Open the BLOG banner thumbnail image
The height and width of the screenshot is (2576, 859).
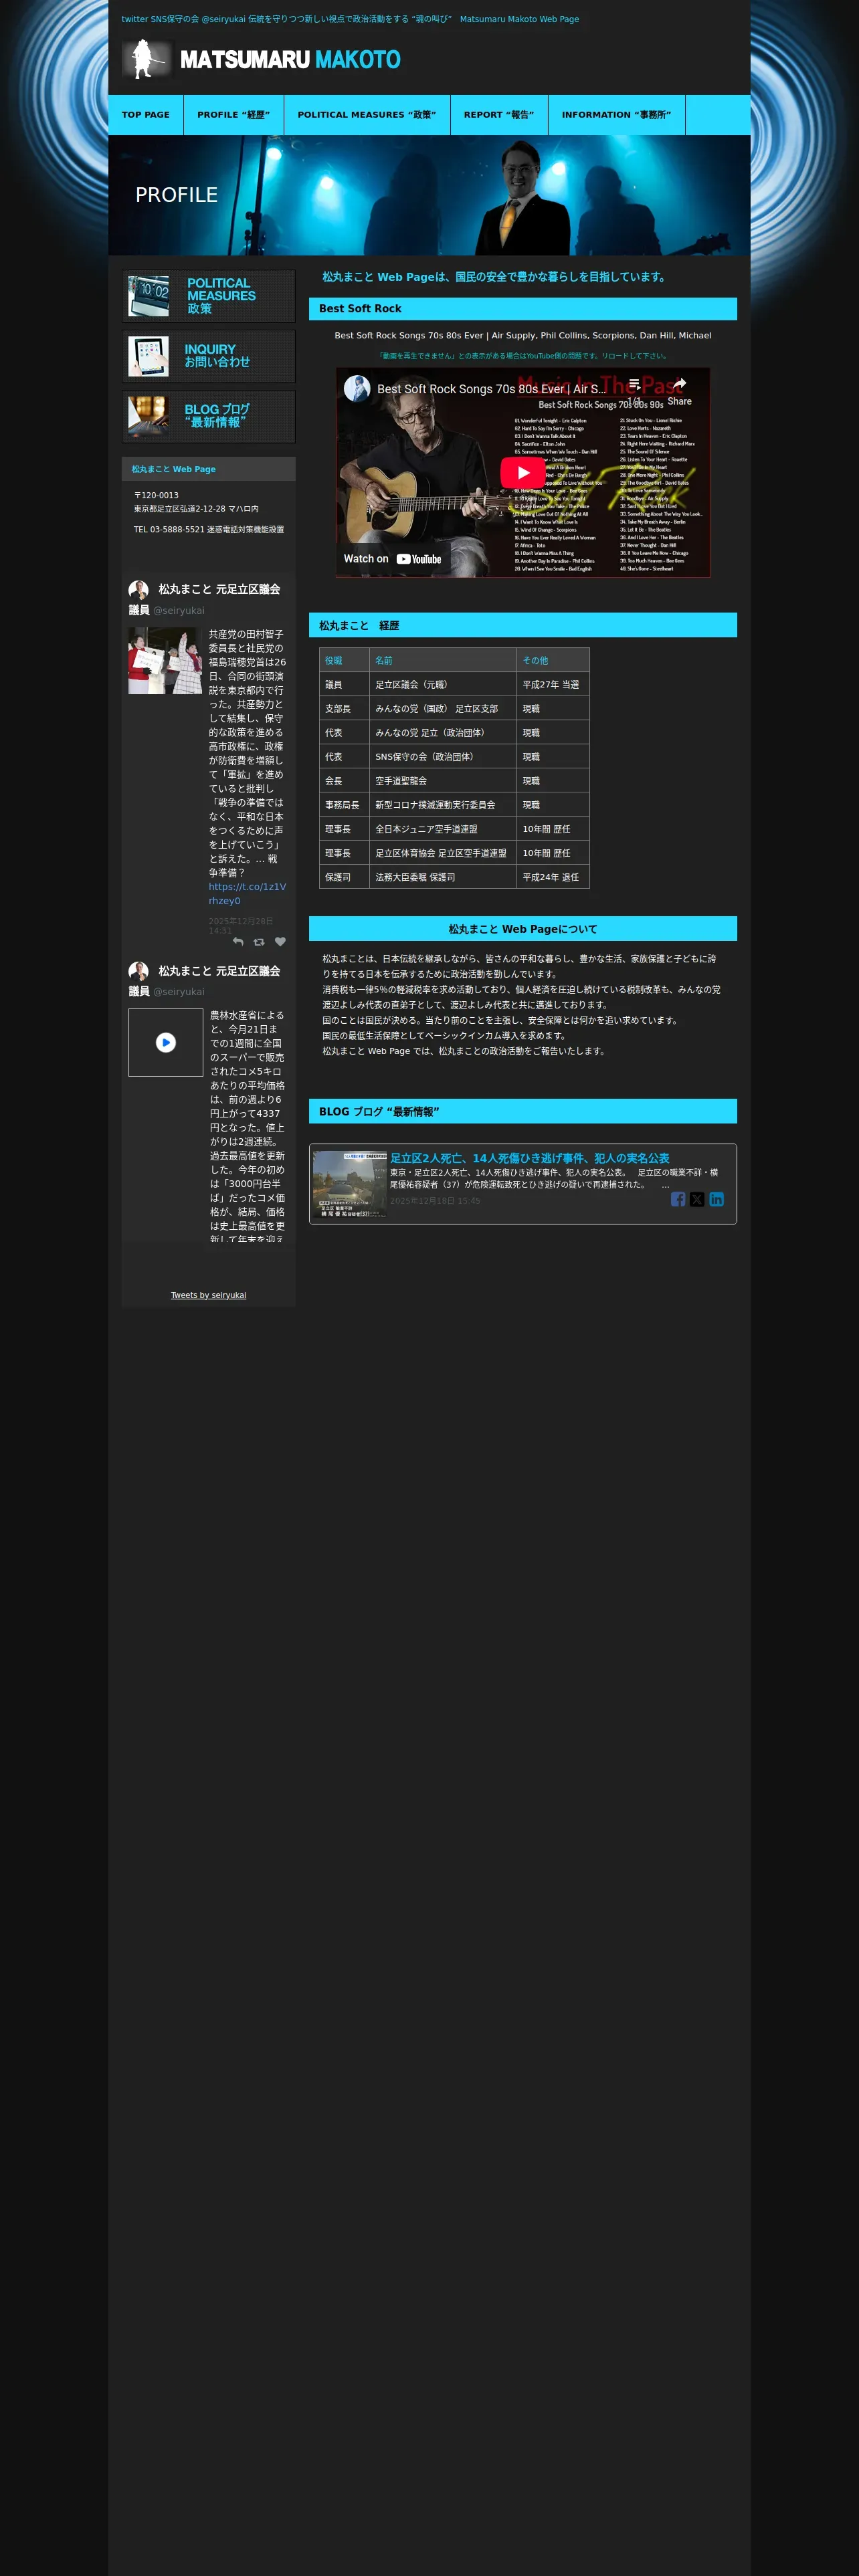click(x=149, y=416)
